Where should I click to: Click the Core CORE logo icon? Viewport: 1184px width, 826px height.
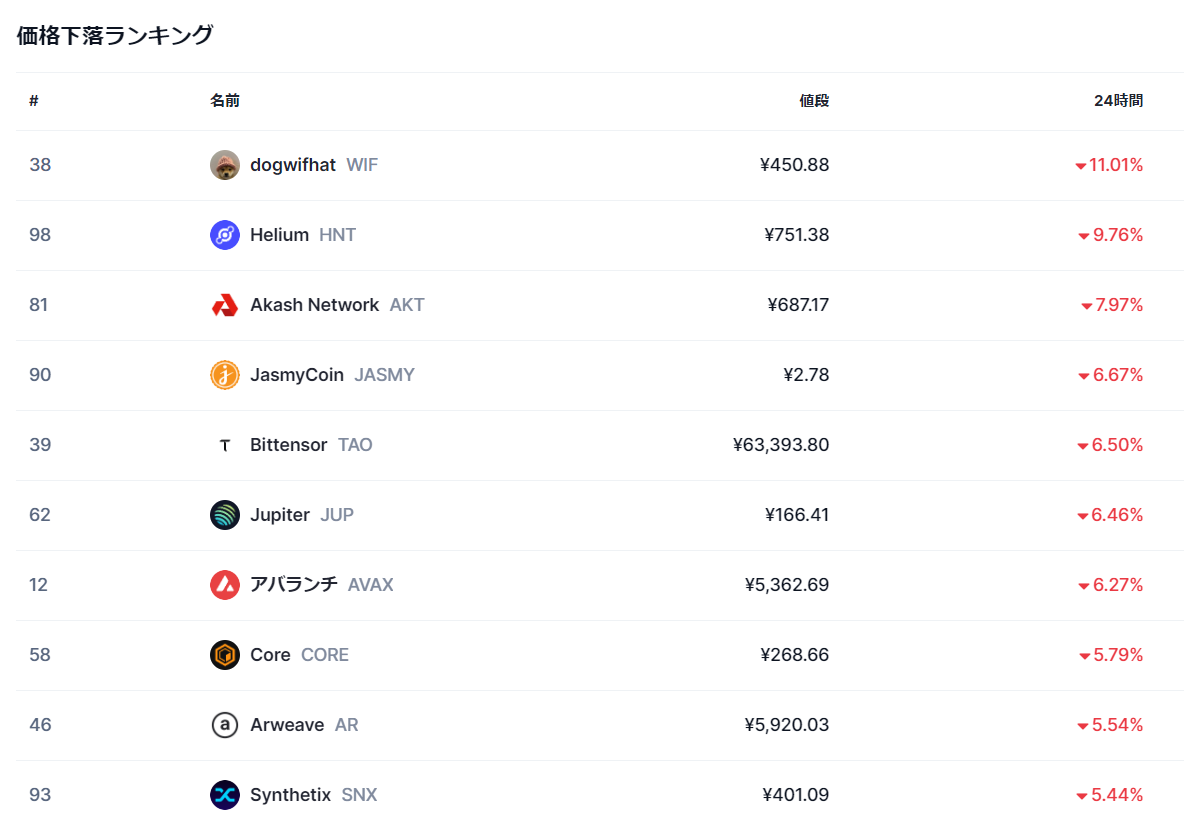coord(225,655)
